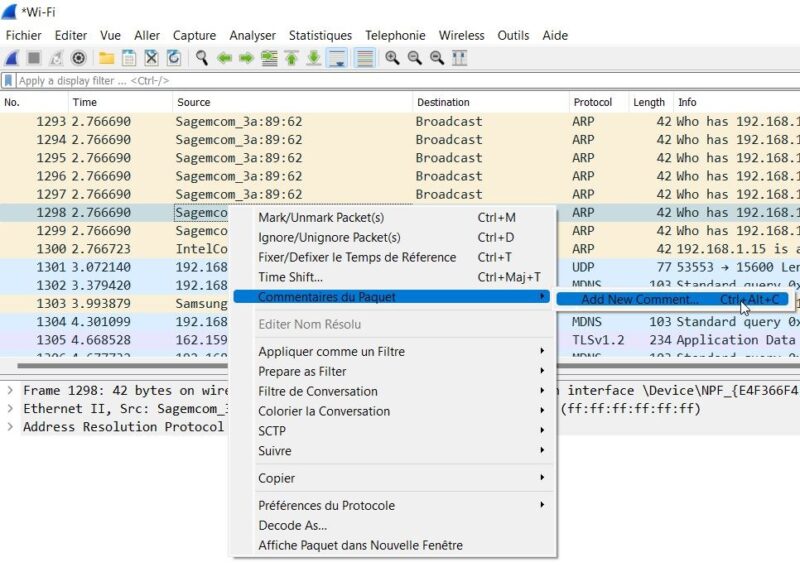Reset text to normal size icon

coord(437,58)
